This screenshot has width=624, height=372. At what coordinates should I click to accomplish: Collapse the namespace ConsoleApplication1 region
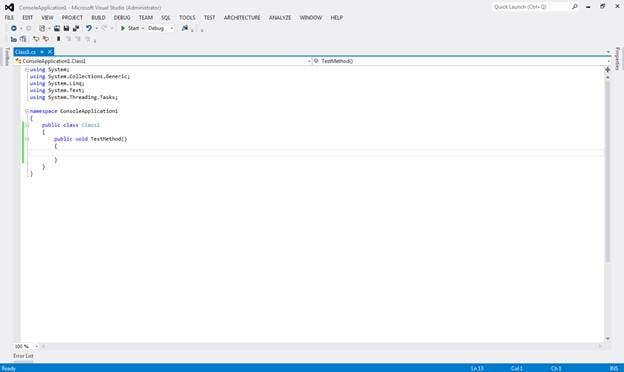pyautogui.click(x=27, y=111)
